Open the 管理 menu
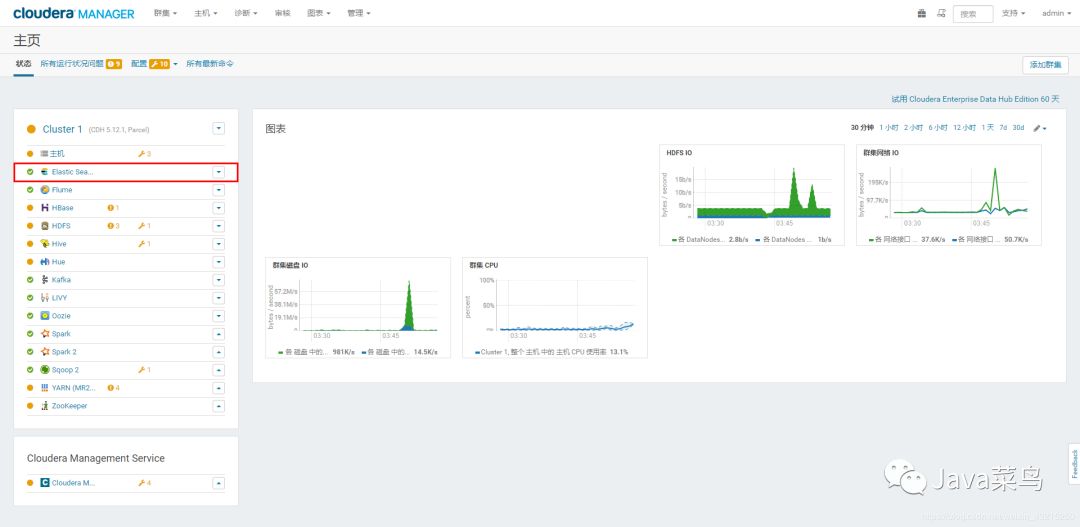The height and width of the screenshot is (527, 1080). (359, 13)
